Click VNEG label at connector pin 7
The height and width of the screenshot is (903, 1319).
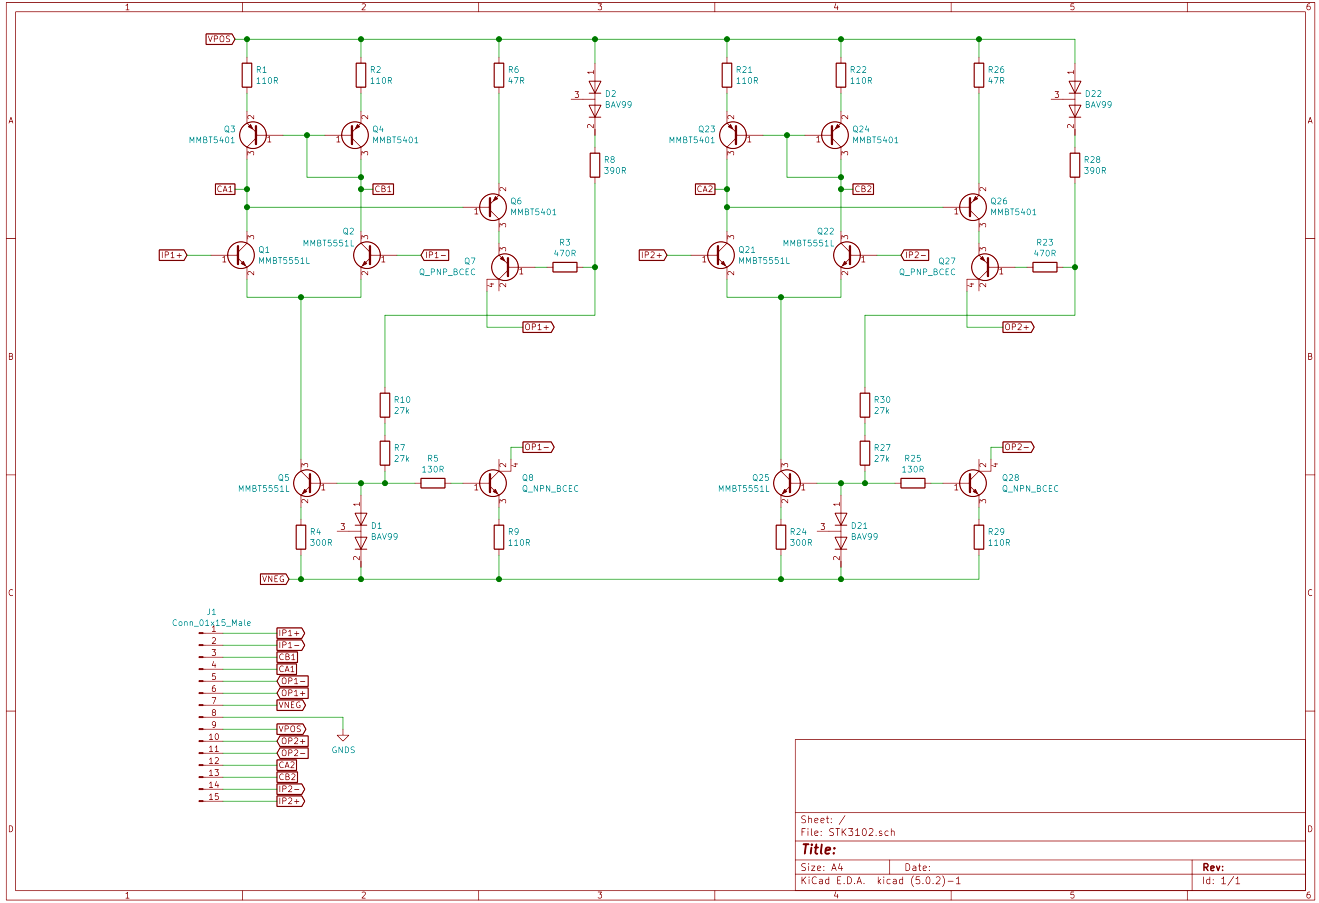point(290,705)
